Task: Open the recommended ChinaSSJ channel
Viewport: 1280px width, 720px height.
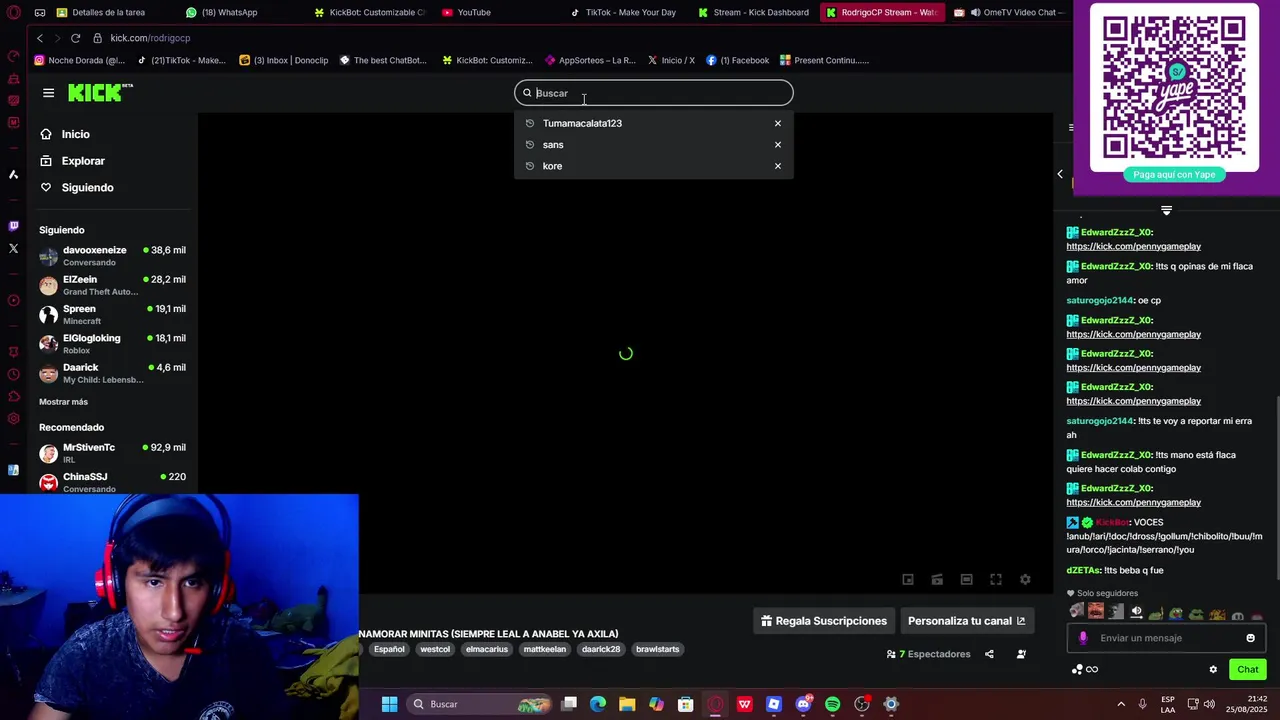Action: [112, 482]
